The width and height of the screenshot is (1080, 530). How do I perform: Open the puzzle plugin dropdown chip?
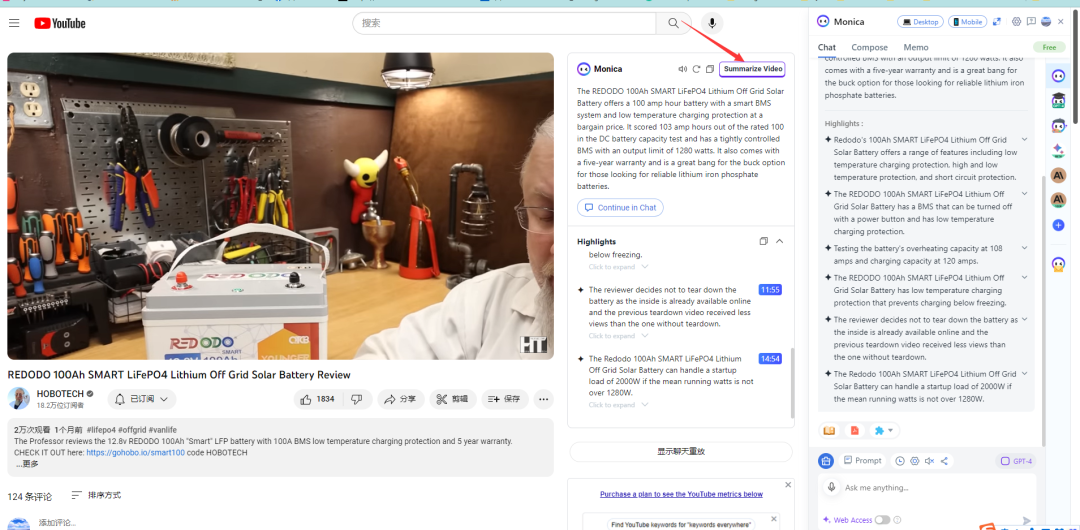(882, 431)
